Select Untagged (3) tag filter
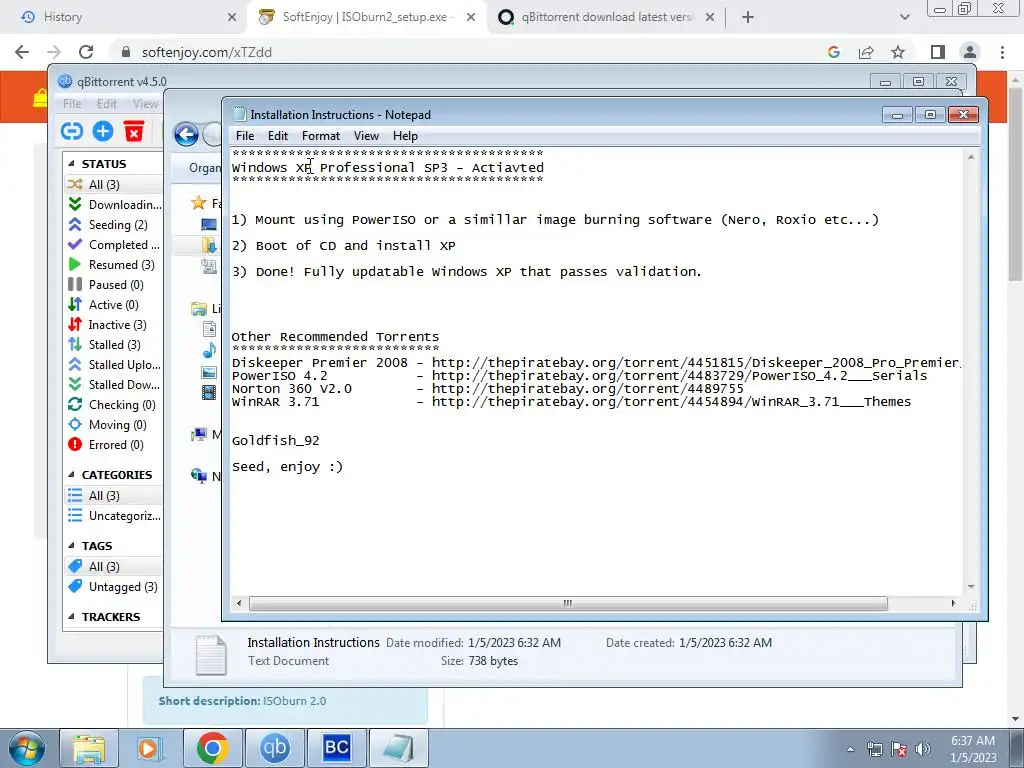The width and height of the screenshot is (1024, 768). tap(114, 587)
